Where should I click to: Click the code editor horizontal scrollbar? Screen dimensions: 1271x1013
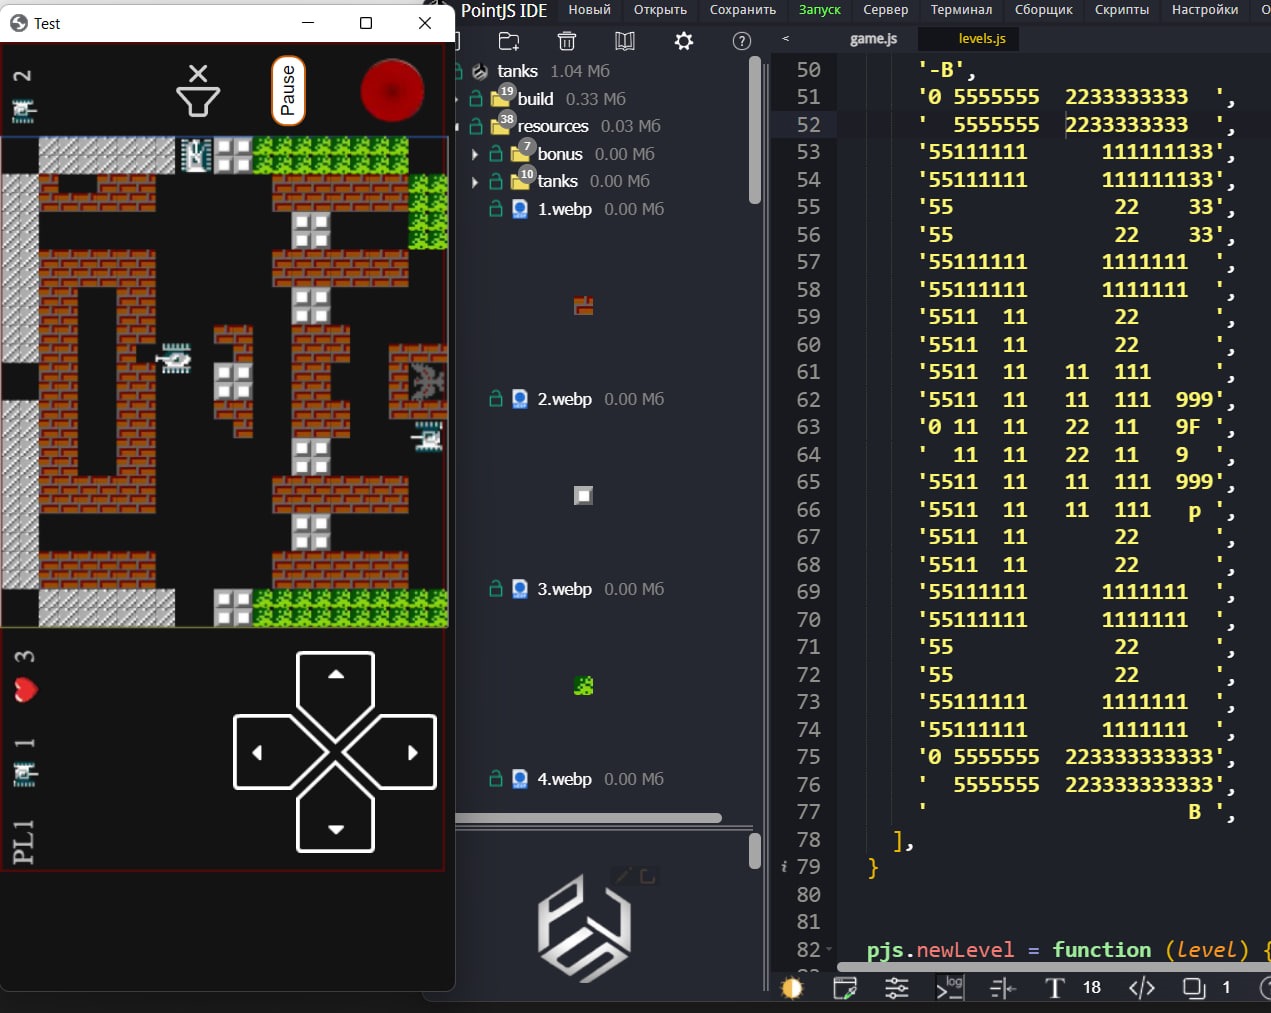coord(1055,967)
